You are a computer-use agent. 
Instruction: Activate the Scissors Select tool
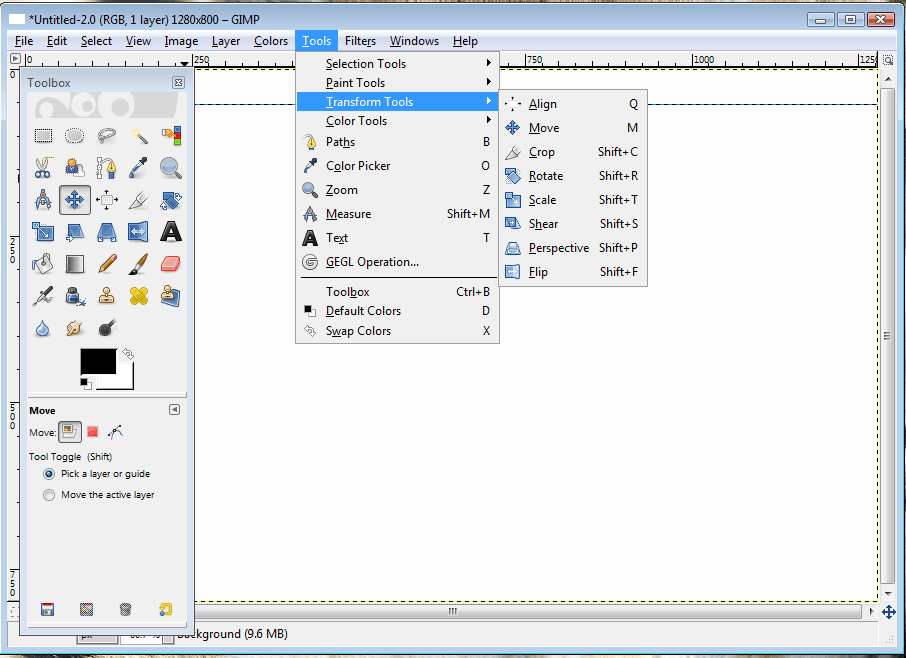[43, 167]
